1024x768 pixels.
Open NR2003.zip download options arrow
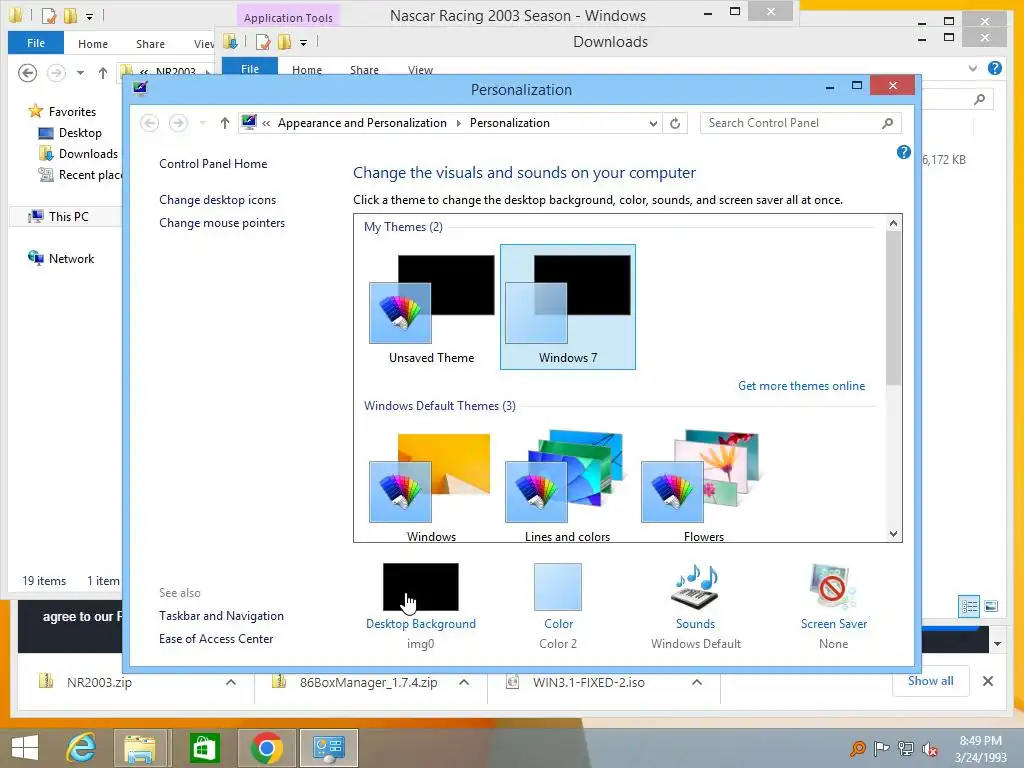[x=231, y=682]
